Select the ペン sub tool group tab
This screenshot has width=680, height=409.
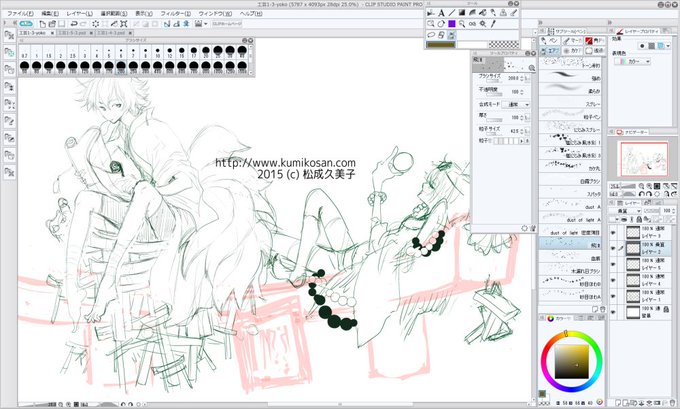pos(550,40)
